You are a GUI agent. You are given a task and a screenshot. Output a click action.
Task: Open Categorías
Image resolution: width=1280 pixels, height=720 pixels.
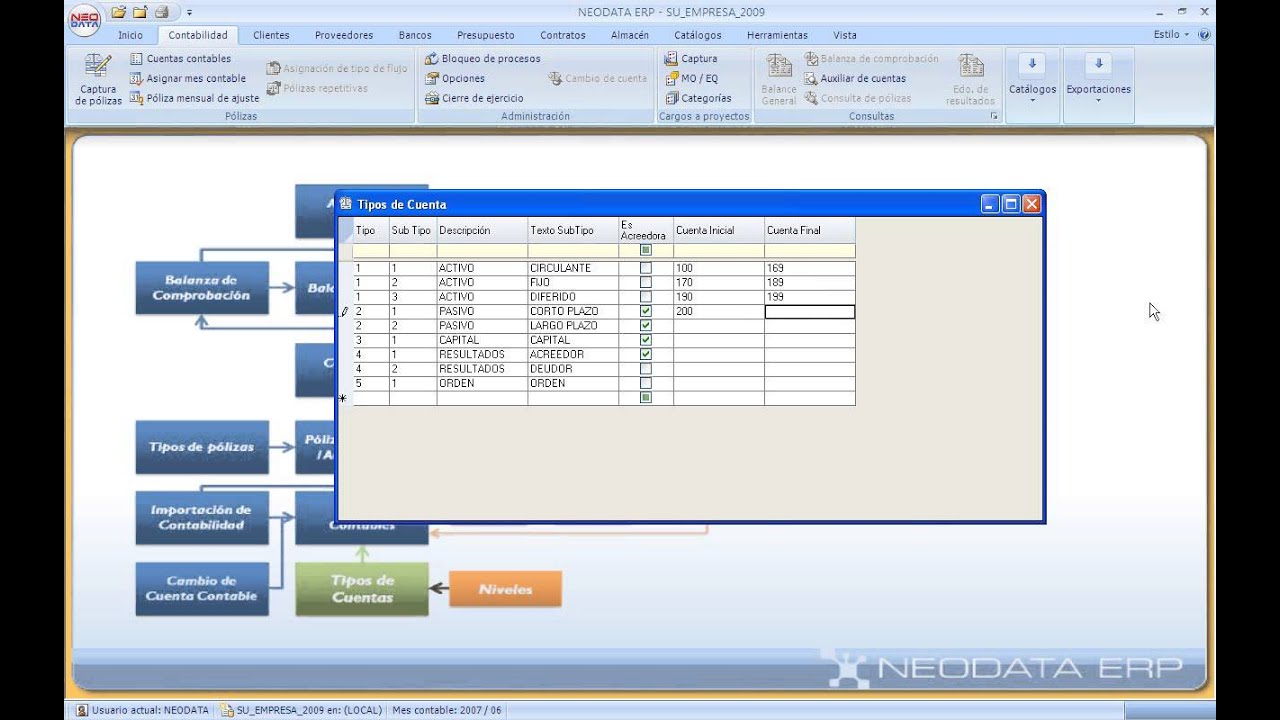pyautogui.click(x=698, y=98)
